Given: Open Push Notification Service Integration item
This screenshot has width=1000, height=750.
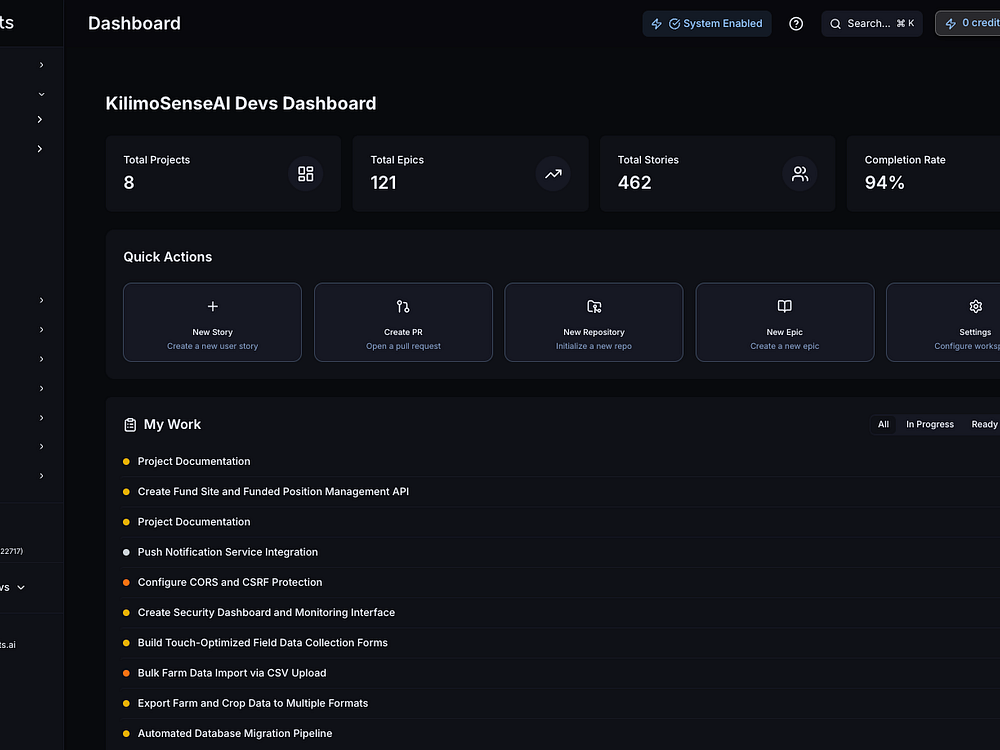Looking at the screenshot, I should [228, 552].
